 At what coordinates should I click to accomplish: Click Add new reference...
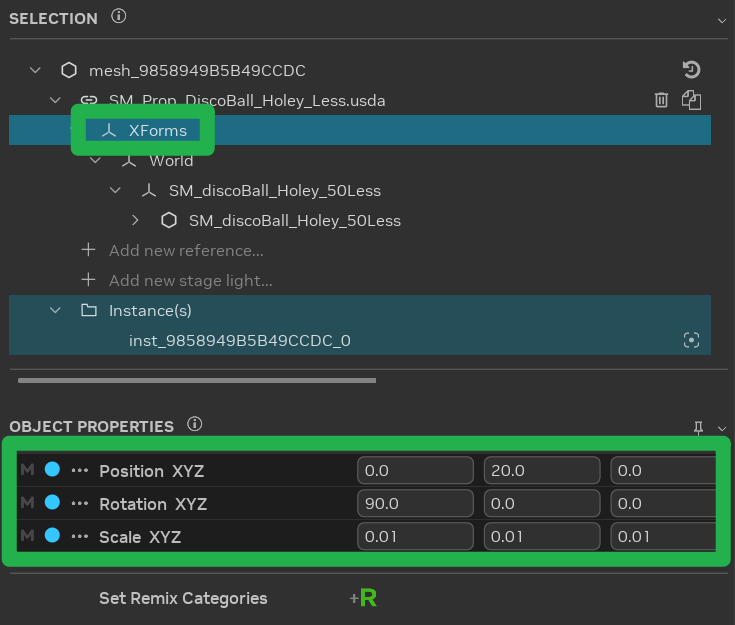click(x=185, y=251)
